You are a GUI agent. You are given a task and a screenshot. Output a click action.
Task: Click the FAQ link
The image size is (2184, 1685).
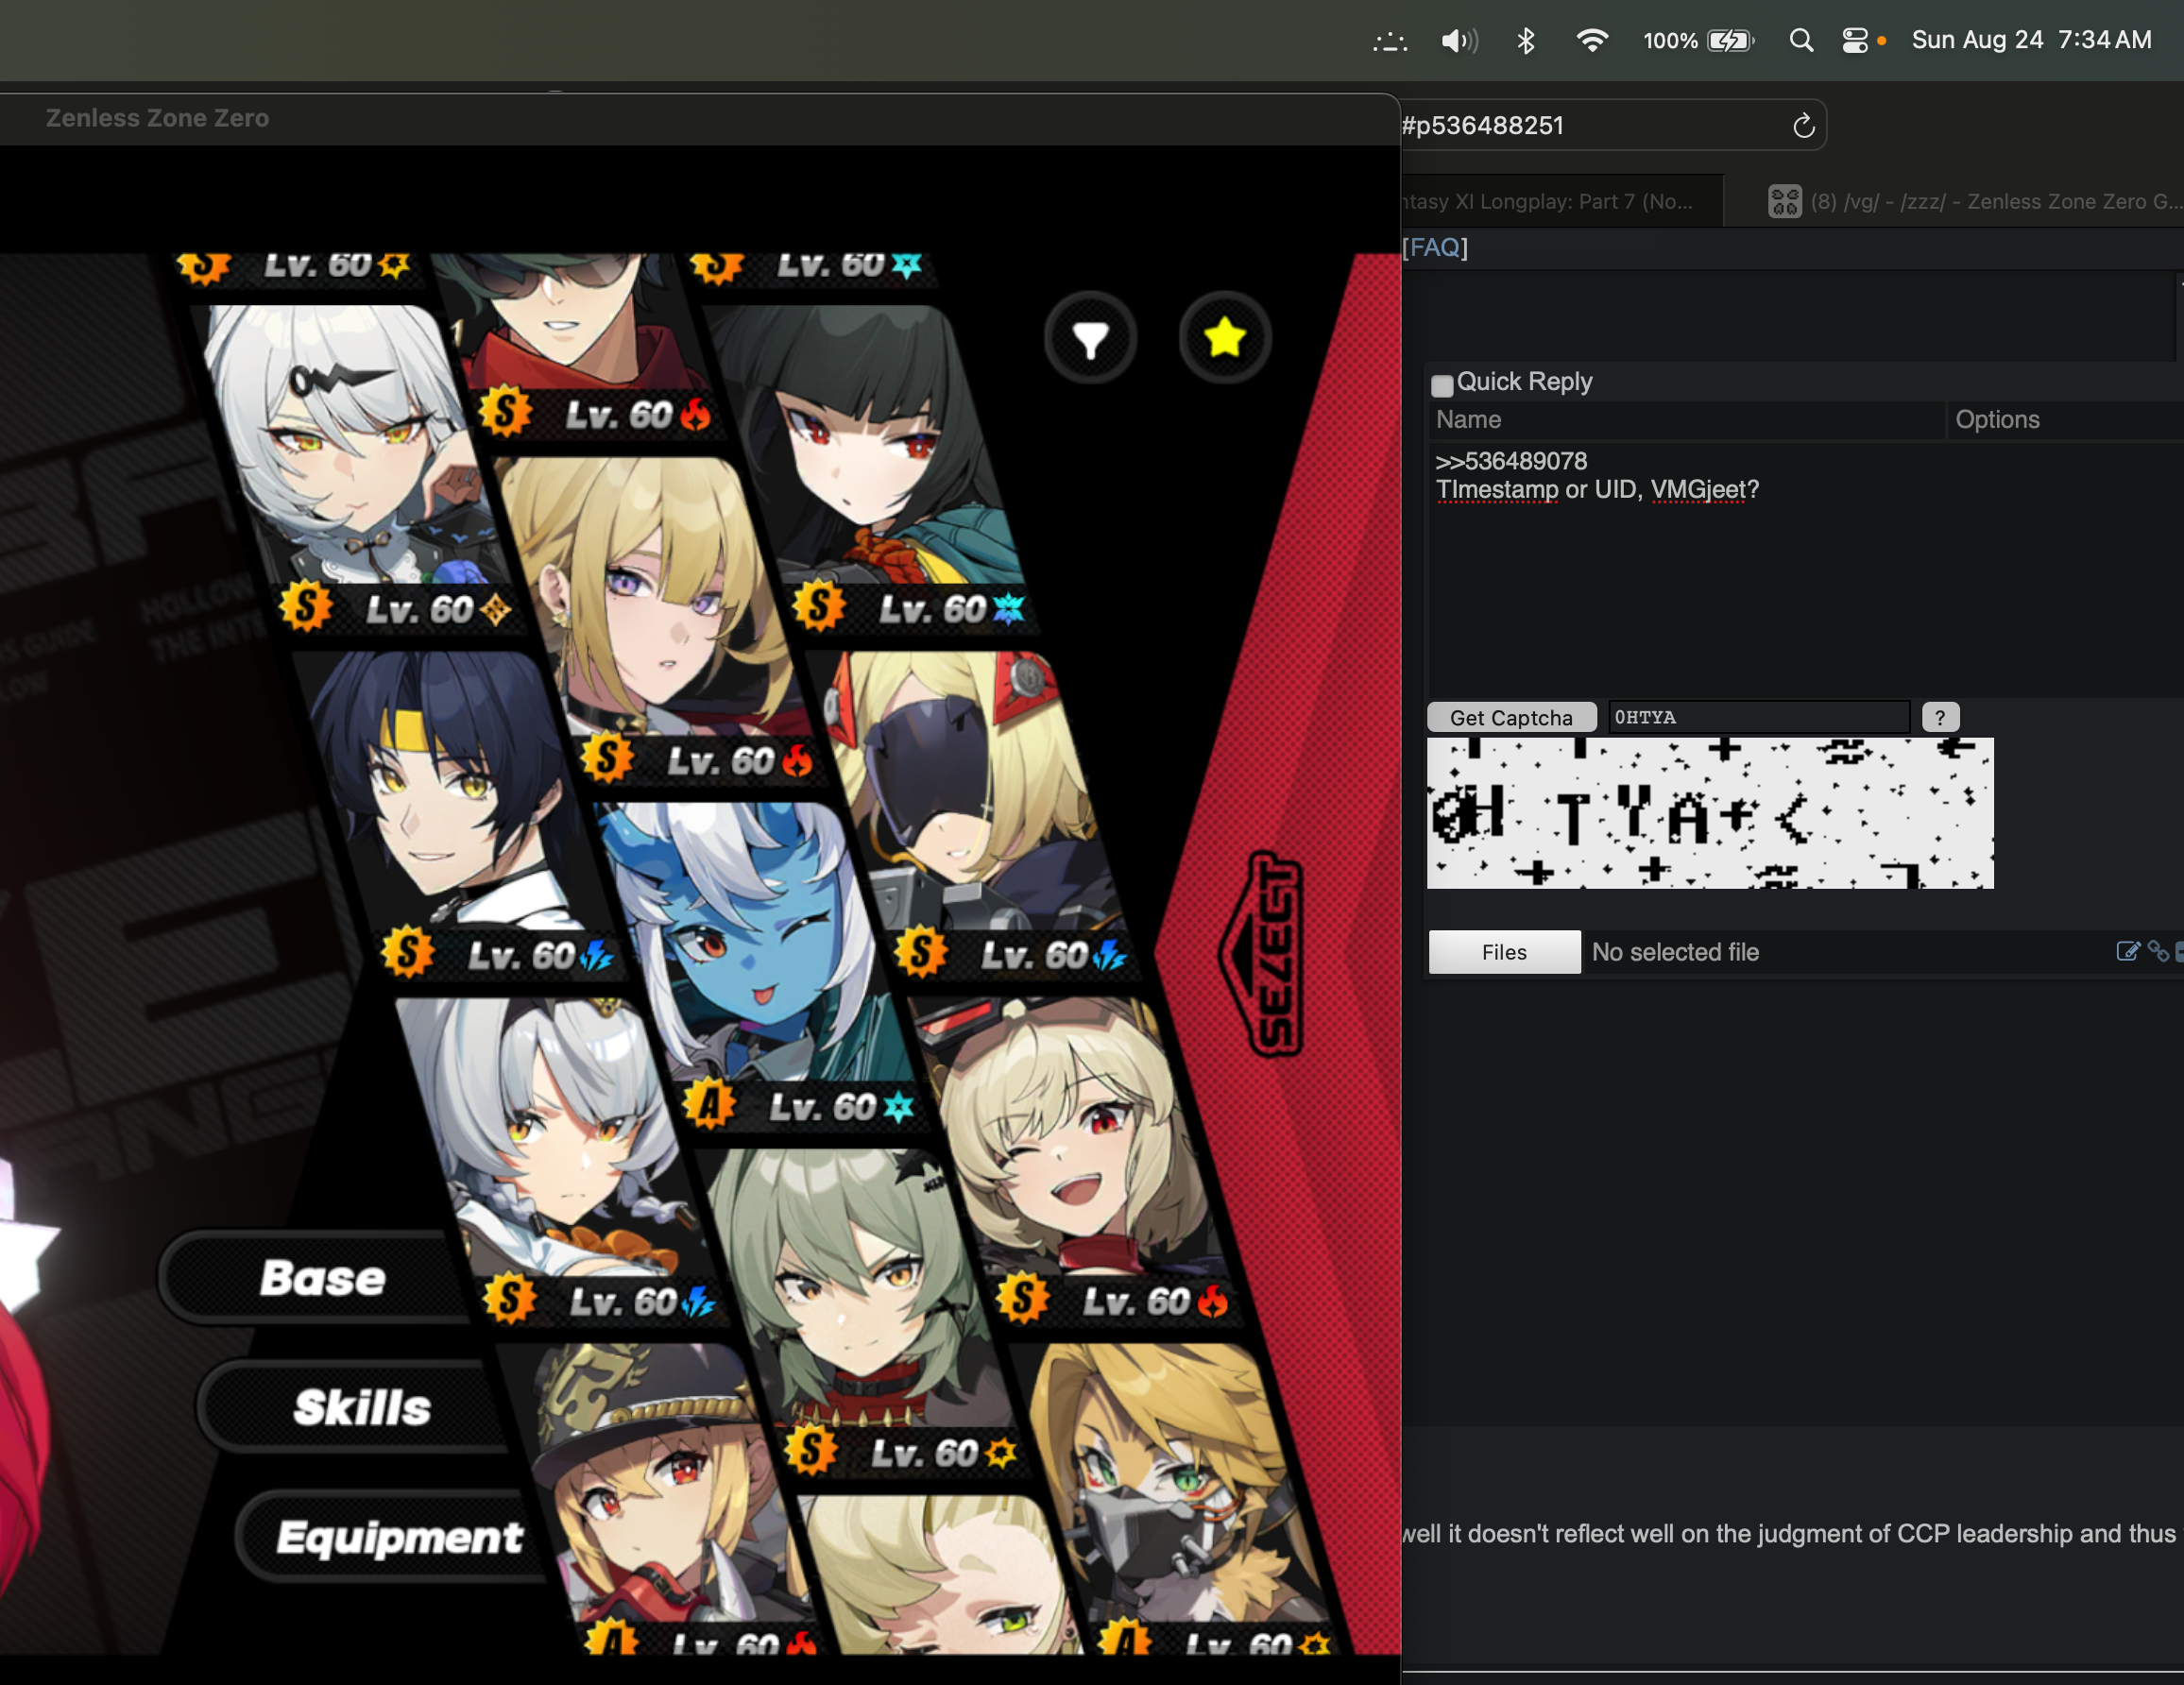coord(1435,247)
